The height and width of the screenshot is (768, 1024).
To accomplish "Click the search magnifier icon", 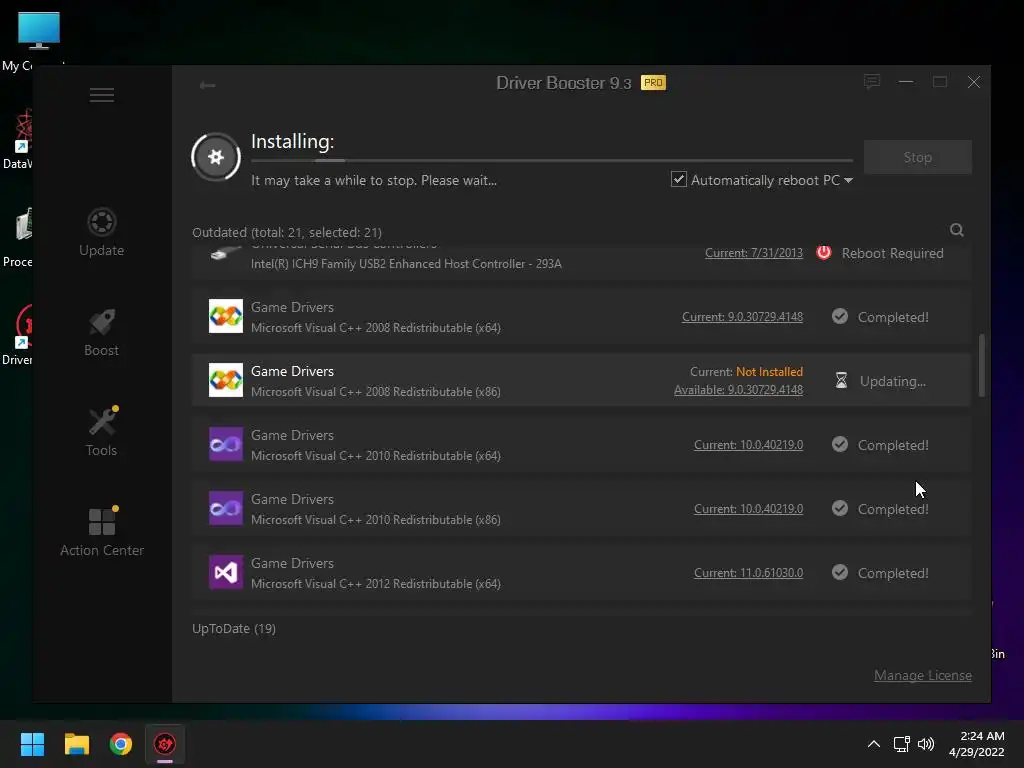I will coord(957,230).
